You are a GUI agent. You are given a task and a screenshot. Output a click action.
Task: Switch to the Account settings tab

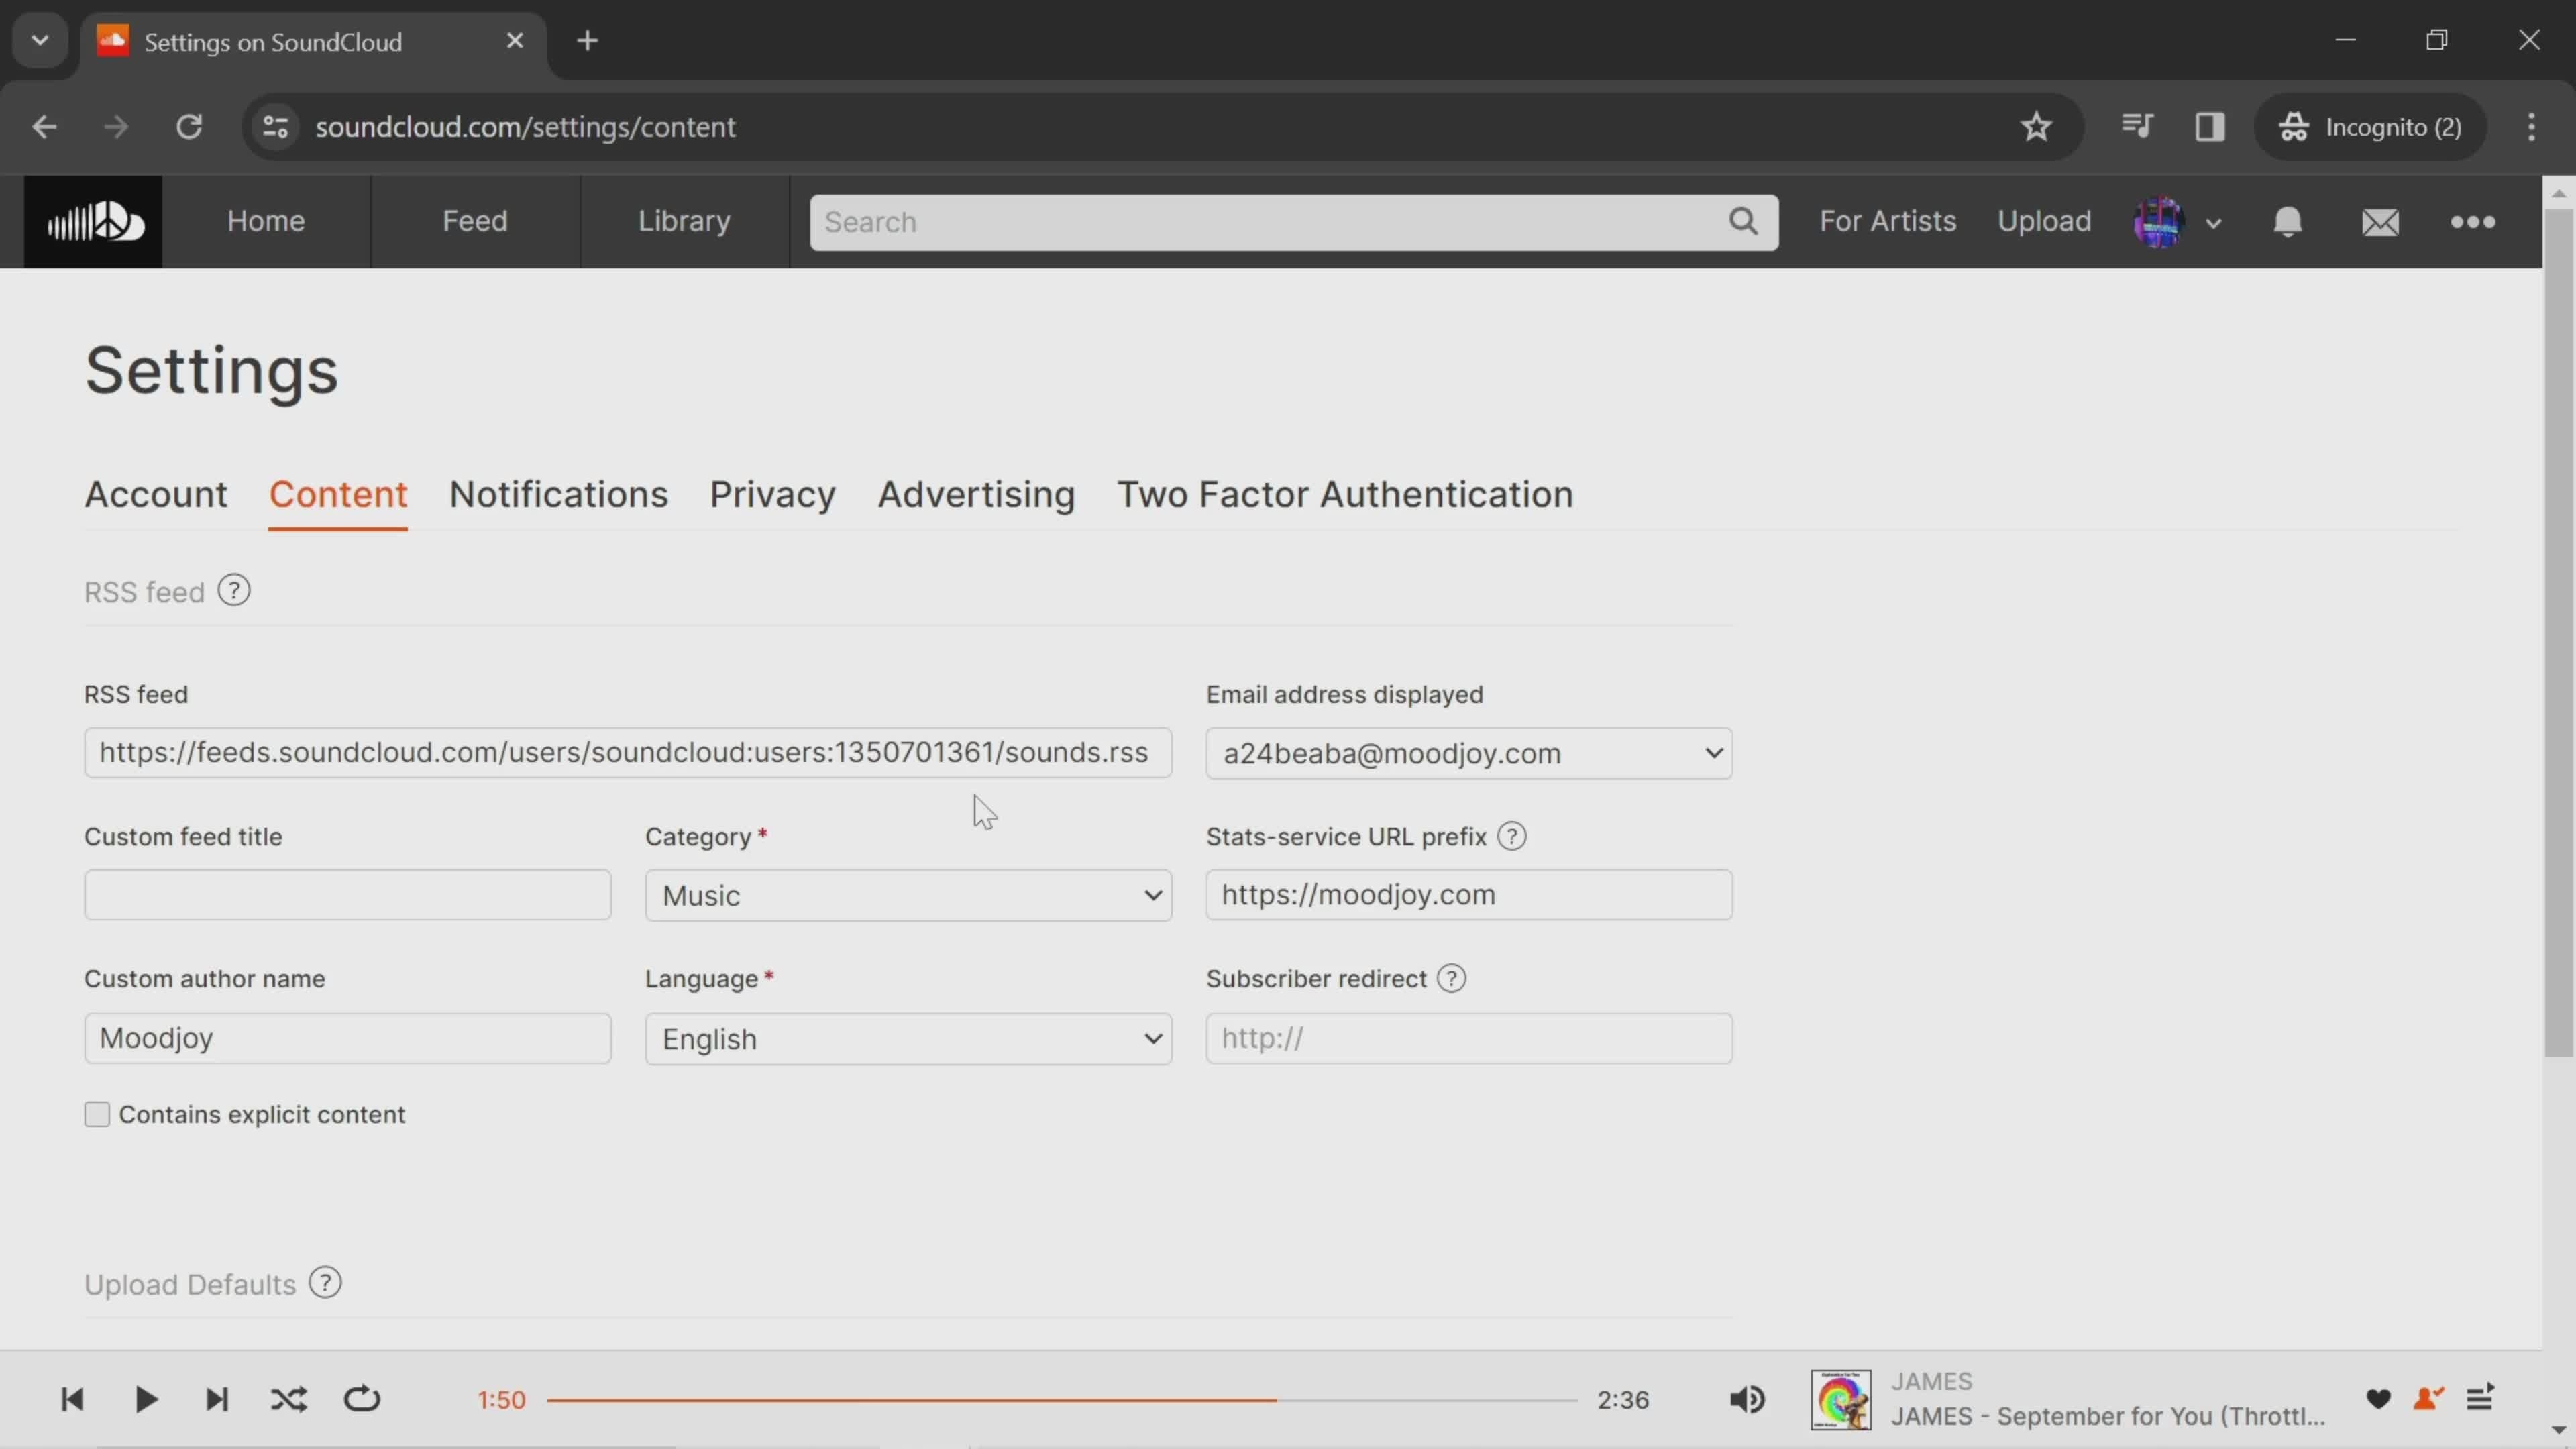(156, 495)
